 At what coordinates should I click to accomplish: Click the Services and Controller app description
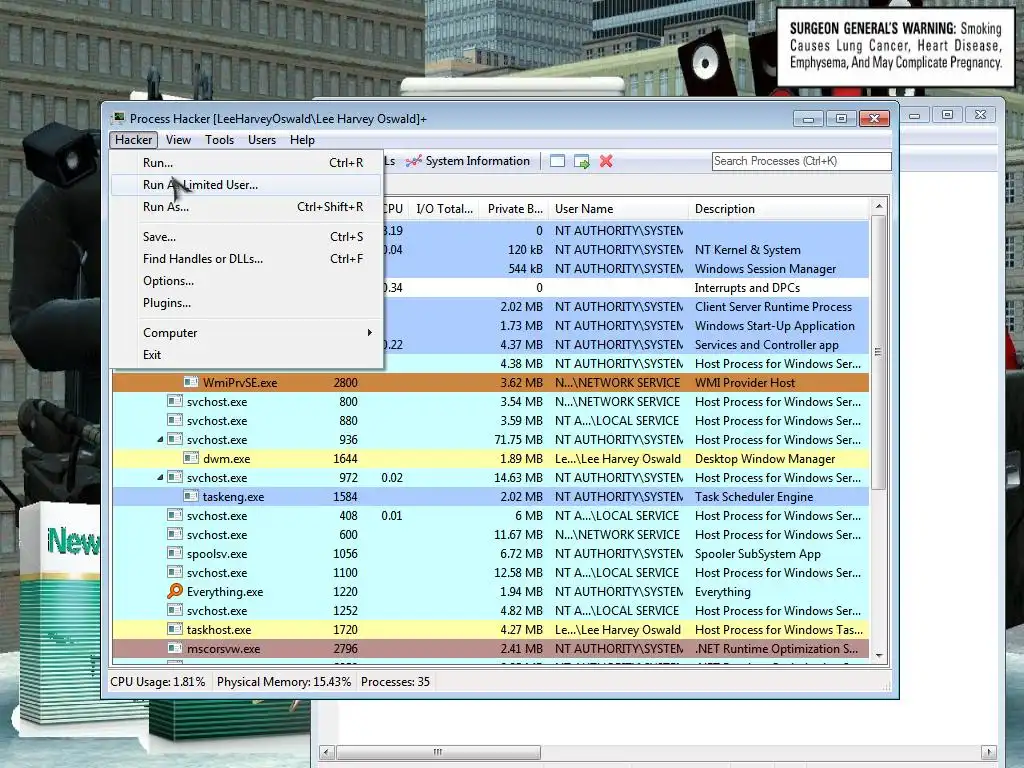(766, 345)
